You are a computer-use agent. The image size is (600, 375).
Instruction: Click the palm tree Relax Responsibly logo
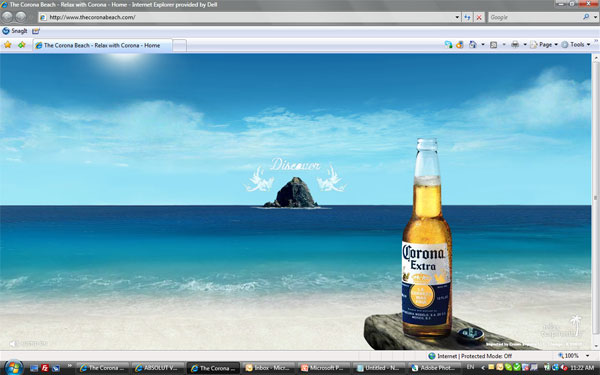[x=562, y=327]
